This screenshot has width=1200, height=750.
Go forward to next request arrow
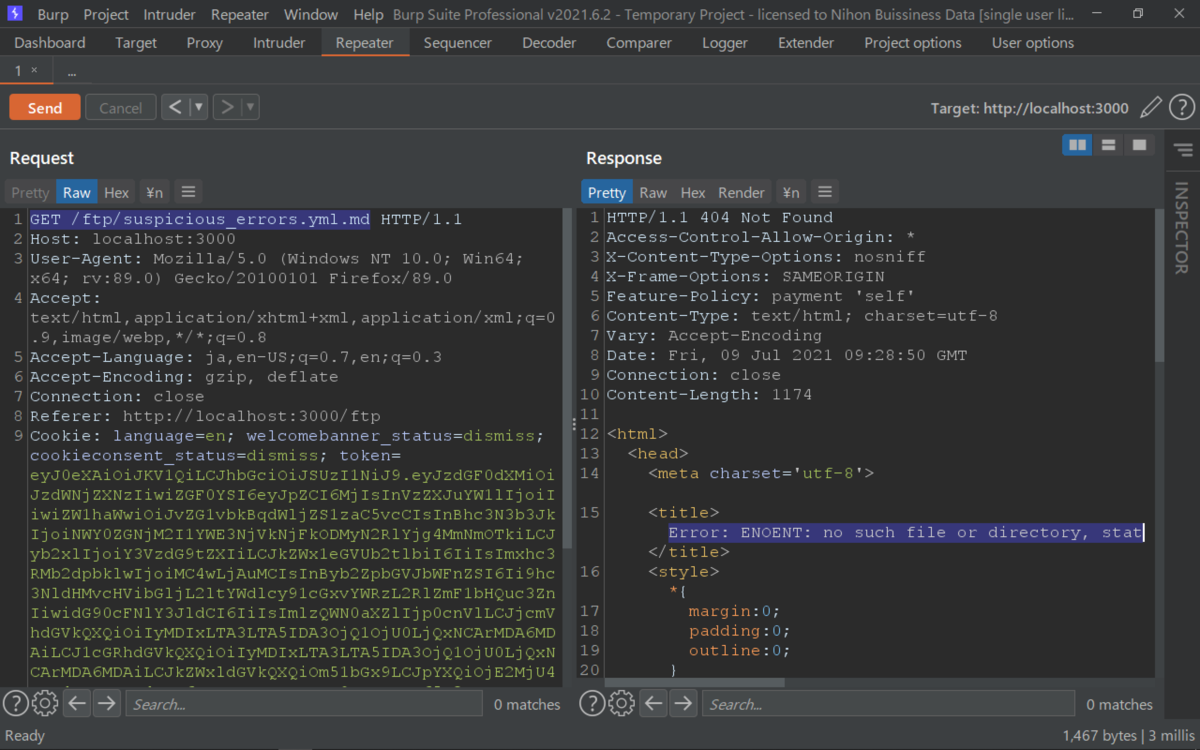coord(227,107)
